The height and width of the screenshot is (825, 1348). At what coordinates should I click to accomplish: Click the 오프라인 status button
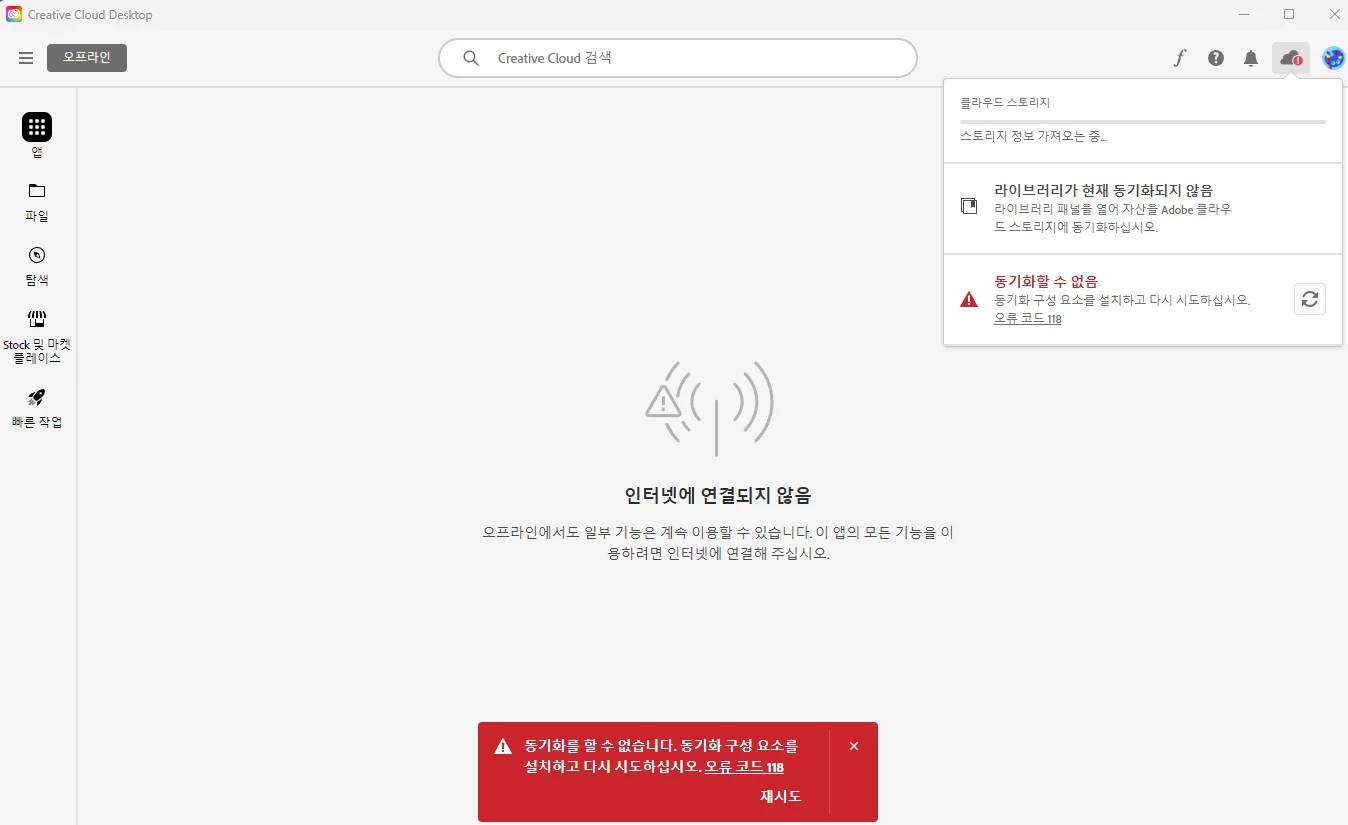(87, 58)
